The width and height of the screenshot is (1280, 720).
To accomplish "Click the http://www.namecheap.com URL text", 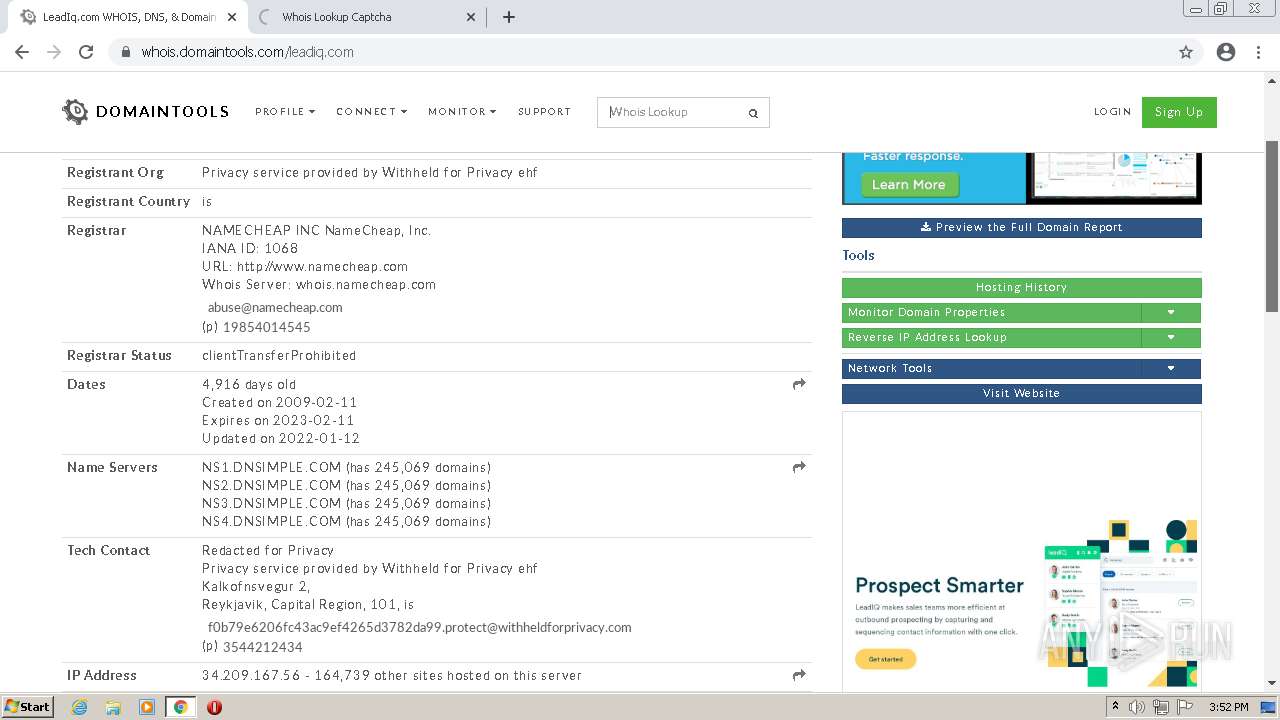I will coord(322,266).
